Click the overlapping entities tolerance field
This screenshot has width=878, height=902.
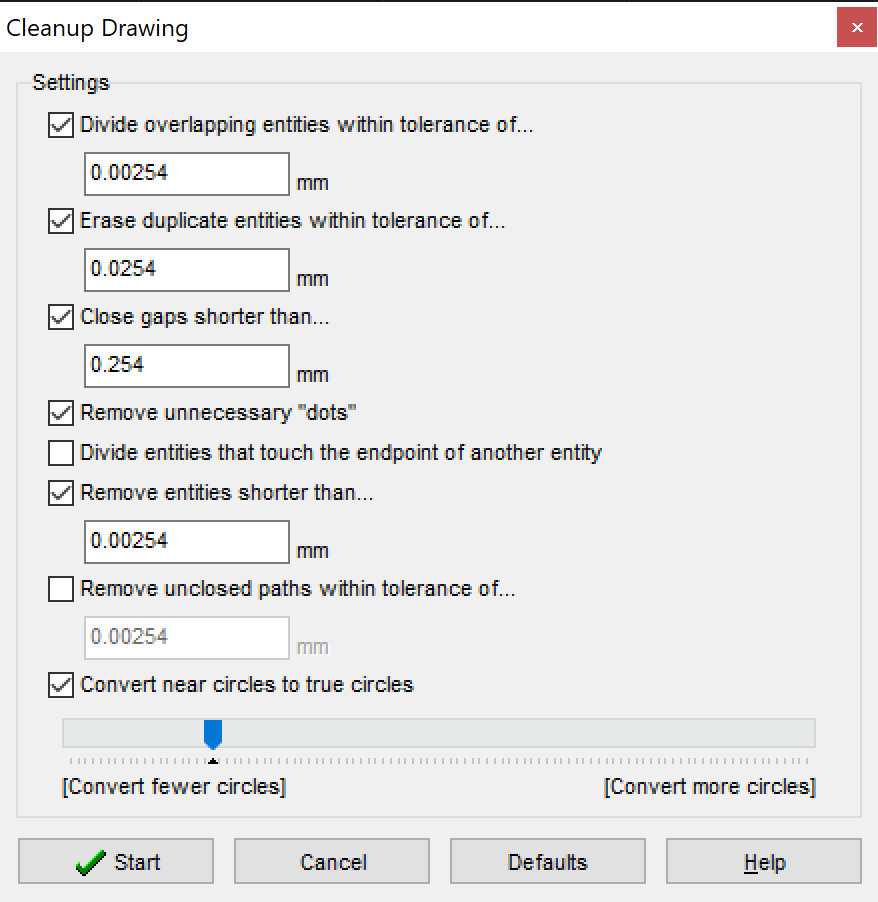click(x=187, y=174)
